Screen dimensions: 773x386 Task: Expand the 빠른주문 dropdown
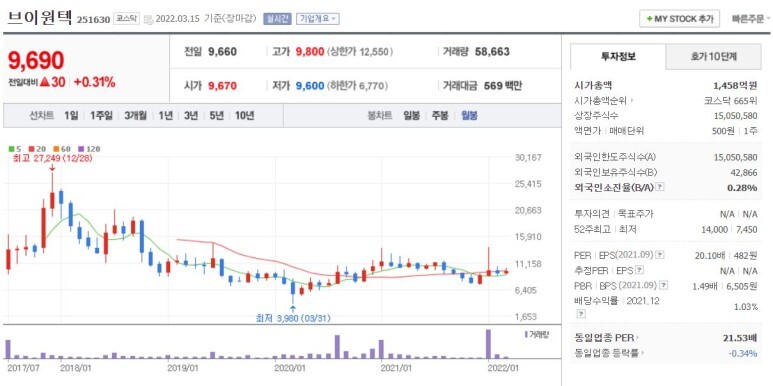click(x=751, y=19)
